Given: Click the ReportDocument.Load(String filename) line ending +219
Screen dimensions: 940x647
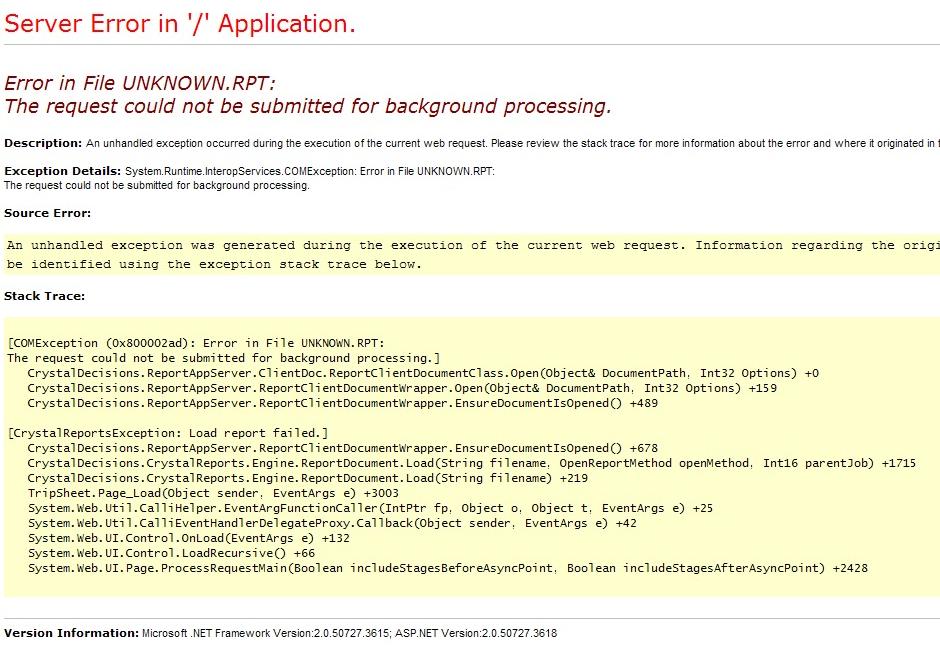Looking at the screenshot, I should coord(308,478).
